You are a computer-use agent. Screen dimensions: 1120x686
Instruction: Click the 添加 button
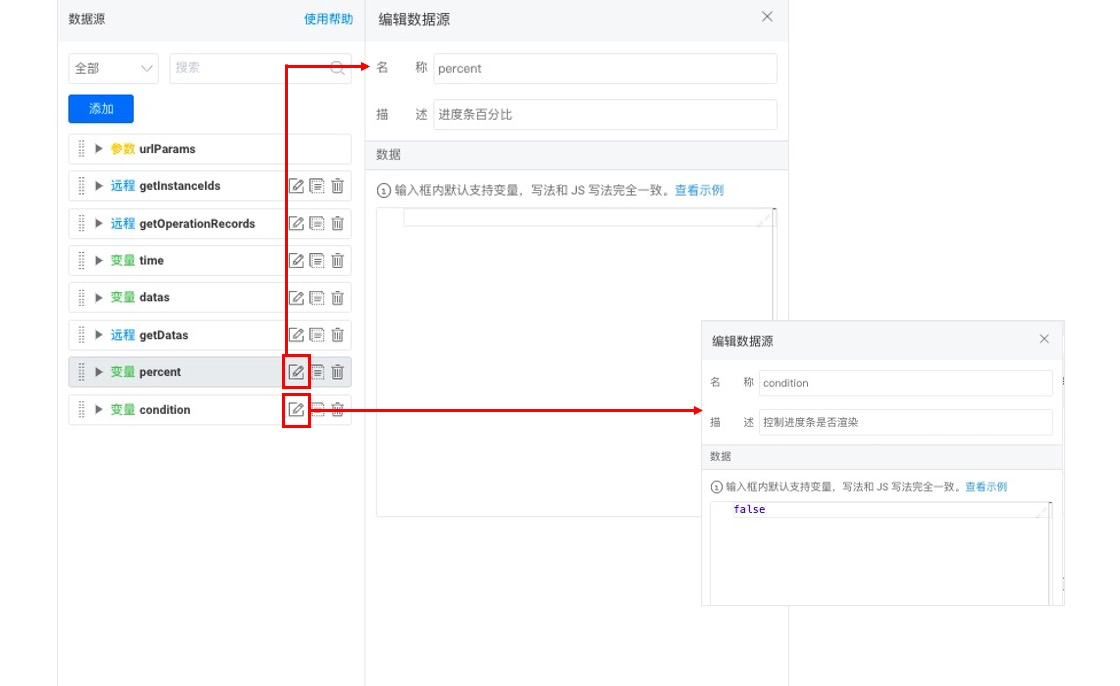click(x=101, y=109)
